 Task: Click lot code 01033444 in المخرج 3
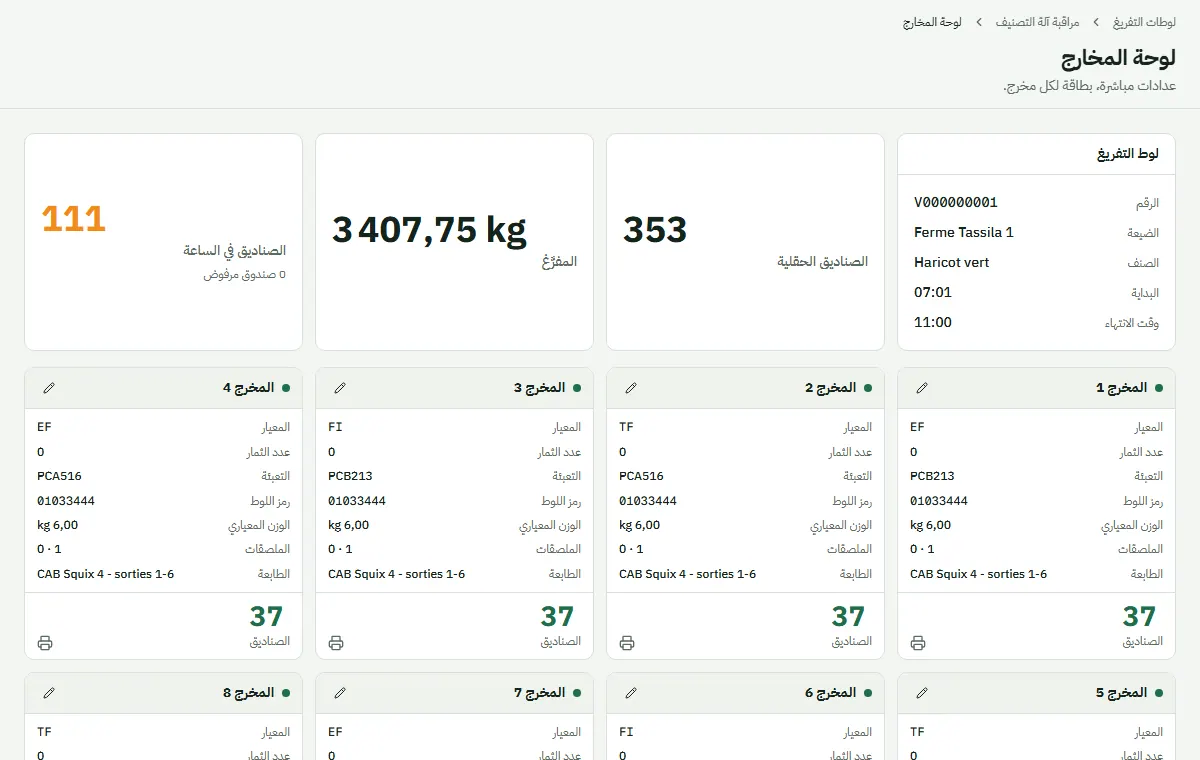point(357,501)
